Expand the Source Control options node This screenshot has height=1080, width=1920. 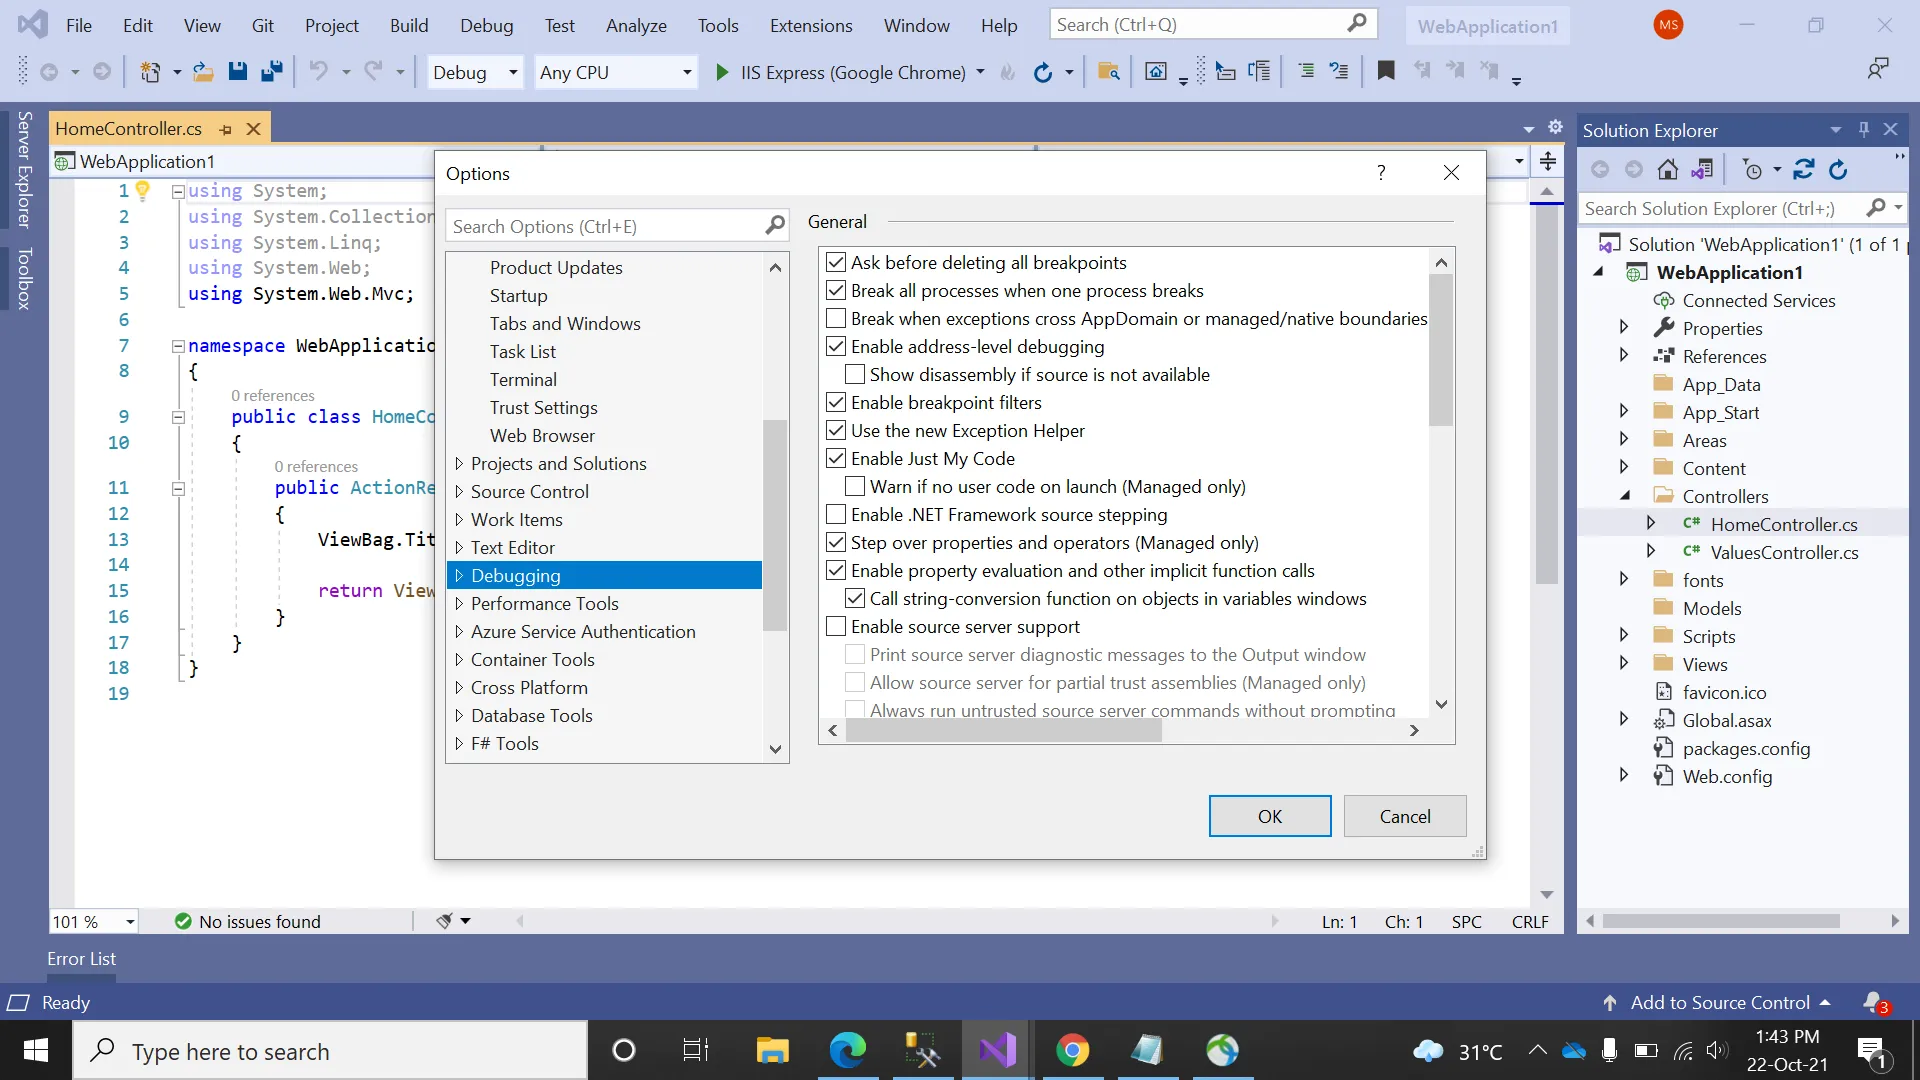coord(459,492)
